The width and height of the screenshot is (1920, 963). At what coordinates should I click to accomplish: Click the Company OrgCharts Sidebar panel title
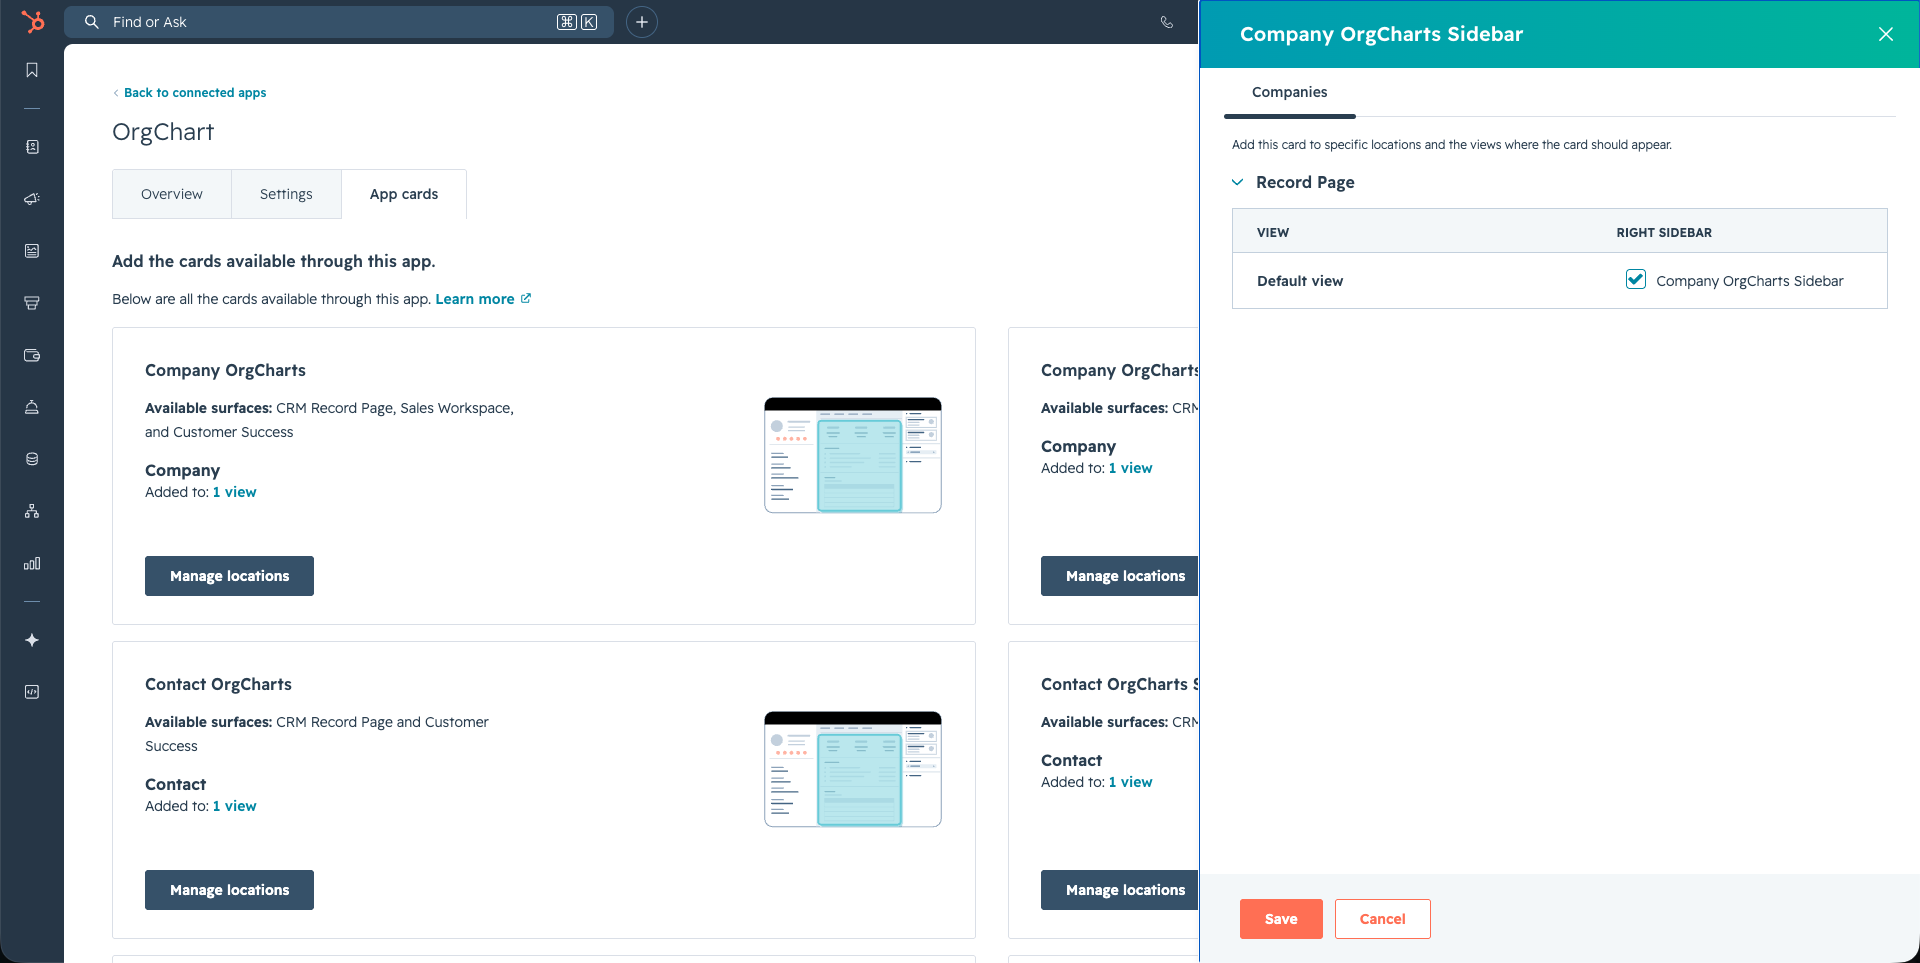point(1381,34)
